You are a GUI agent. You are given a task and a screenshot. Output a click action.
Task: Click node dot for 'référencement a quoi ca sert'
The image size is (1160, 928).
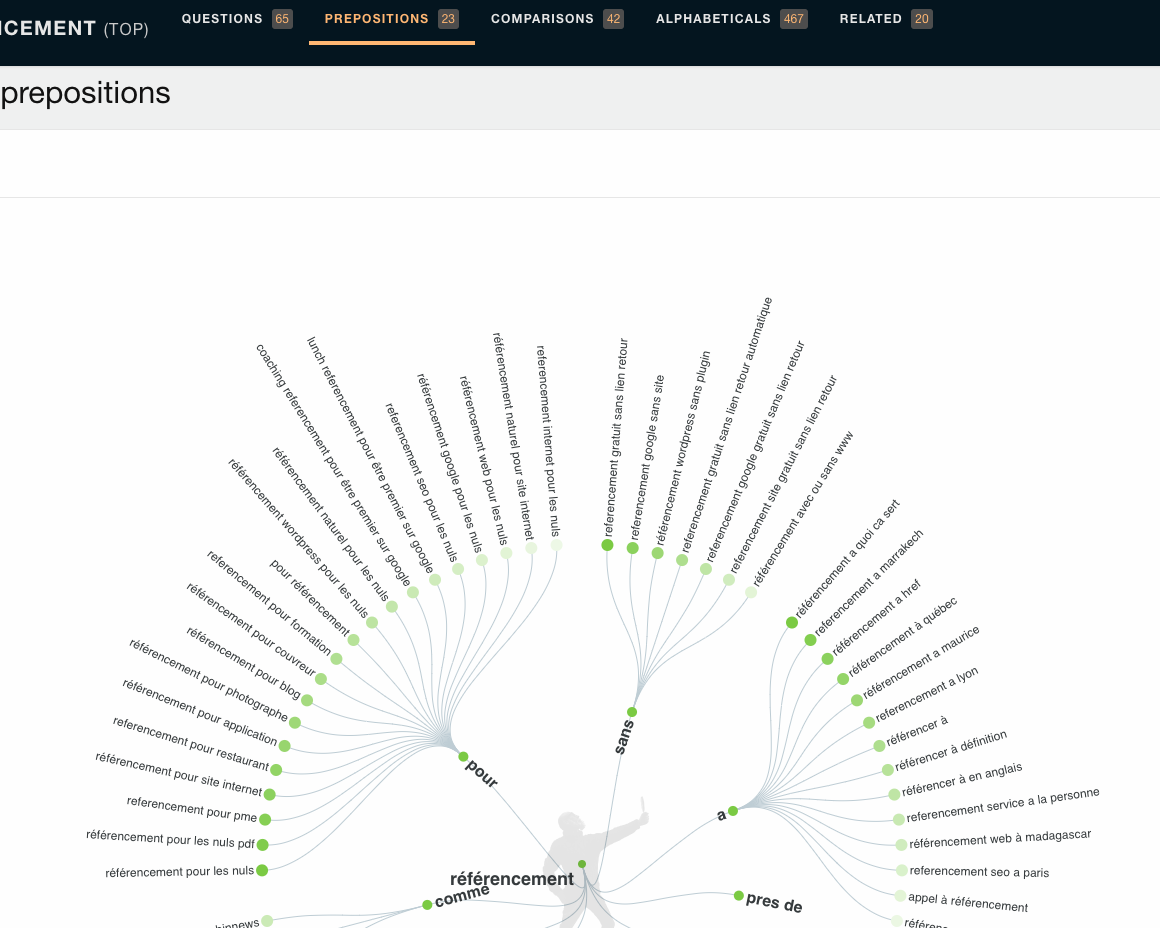[x=792, y=623]
